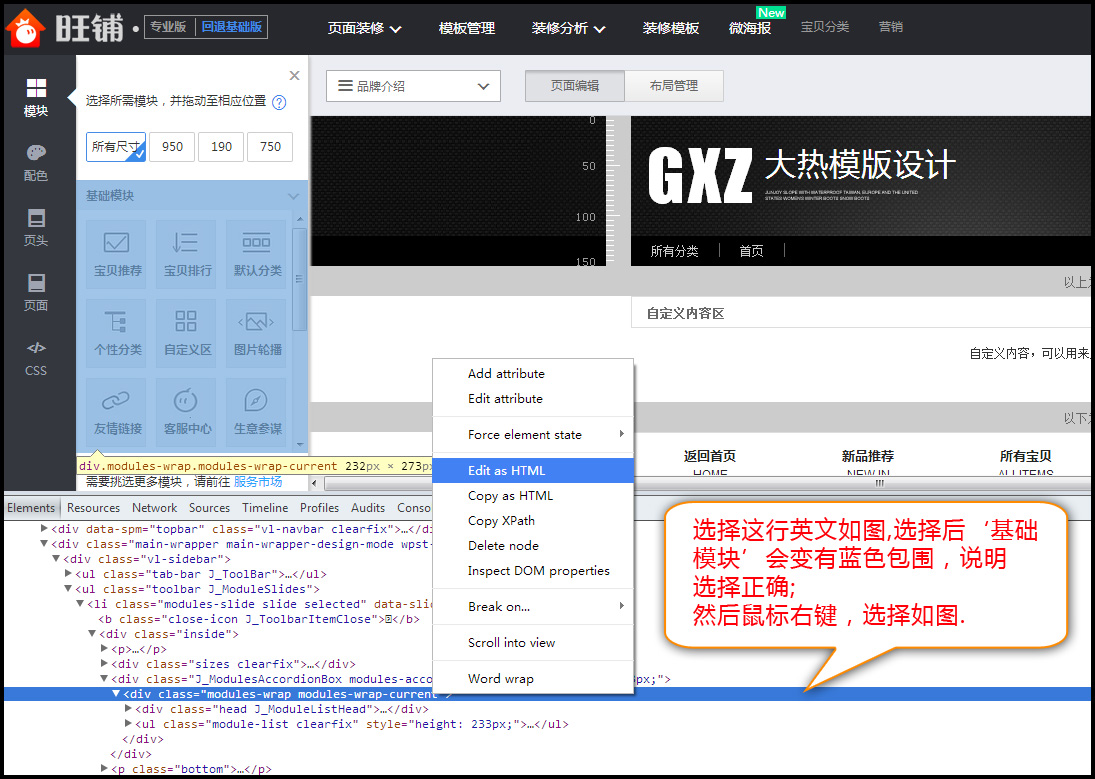Image resolution: width=1095 pixels, height=779 pixels.
Task: Choose Scroll into view menu entry
Action: [x=533, y=643]
